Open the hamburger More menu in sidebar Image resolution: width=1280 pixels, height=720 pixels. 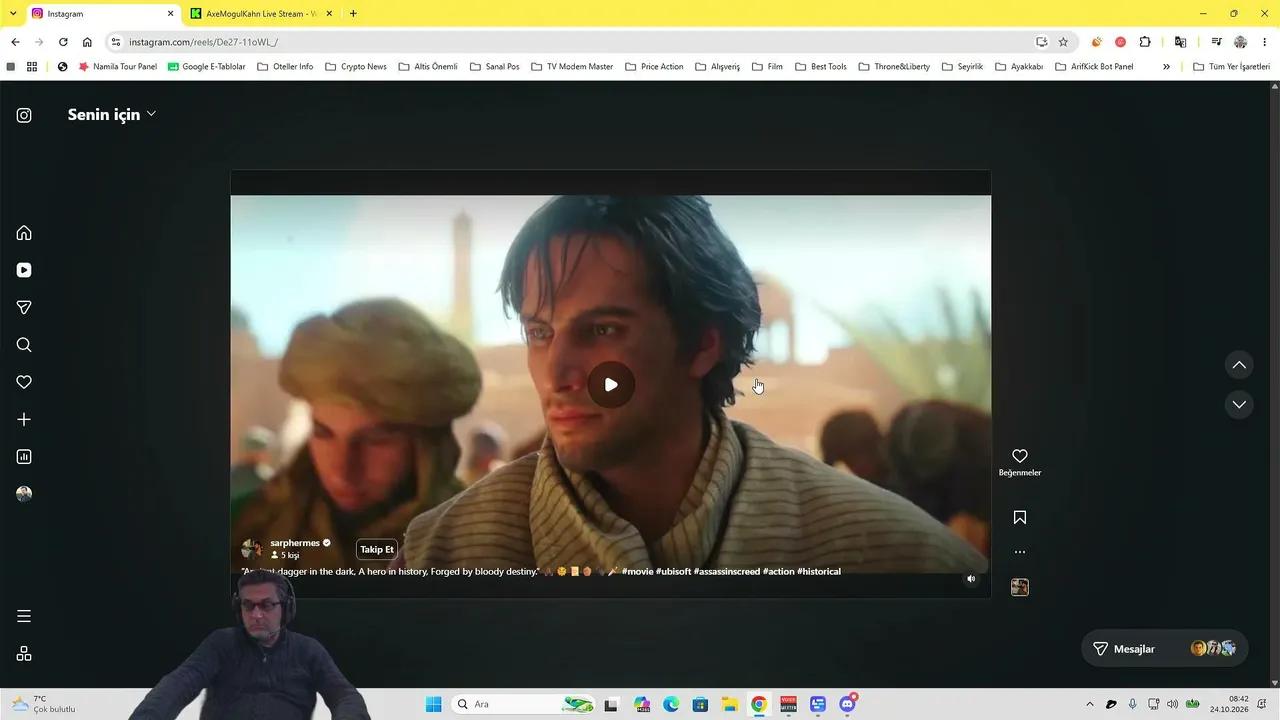(24, 616)
